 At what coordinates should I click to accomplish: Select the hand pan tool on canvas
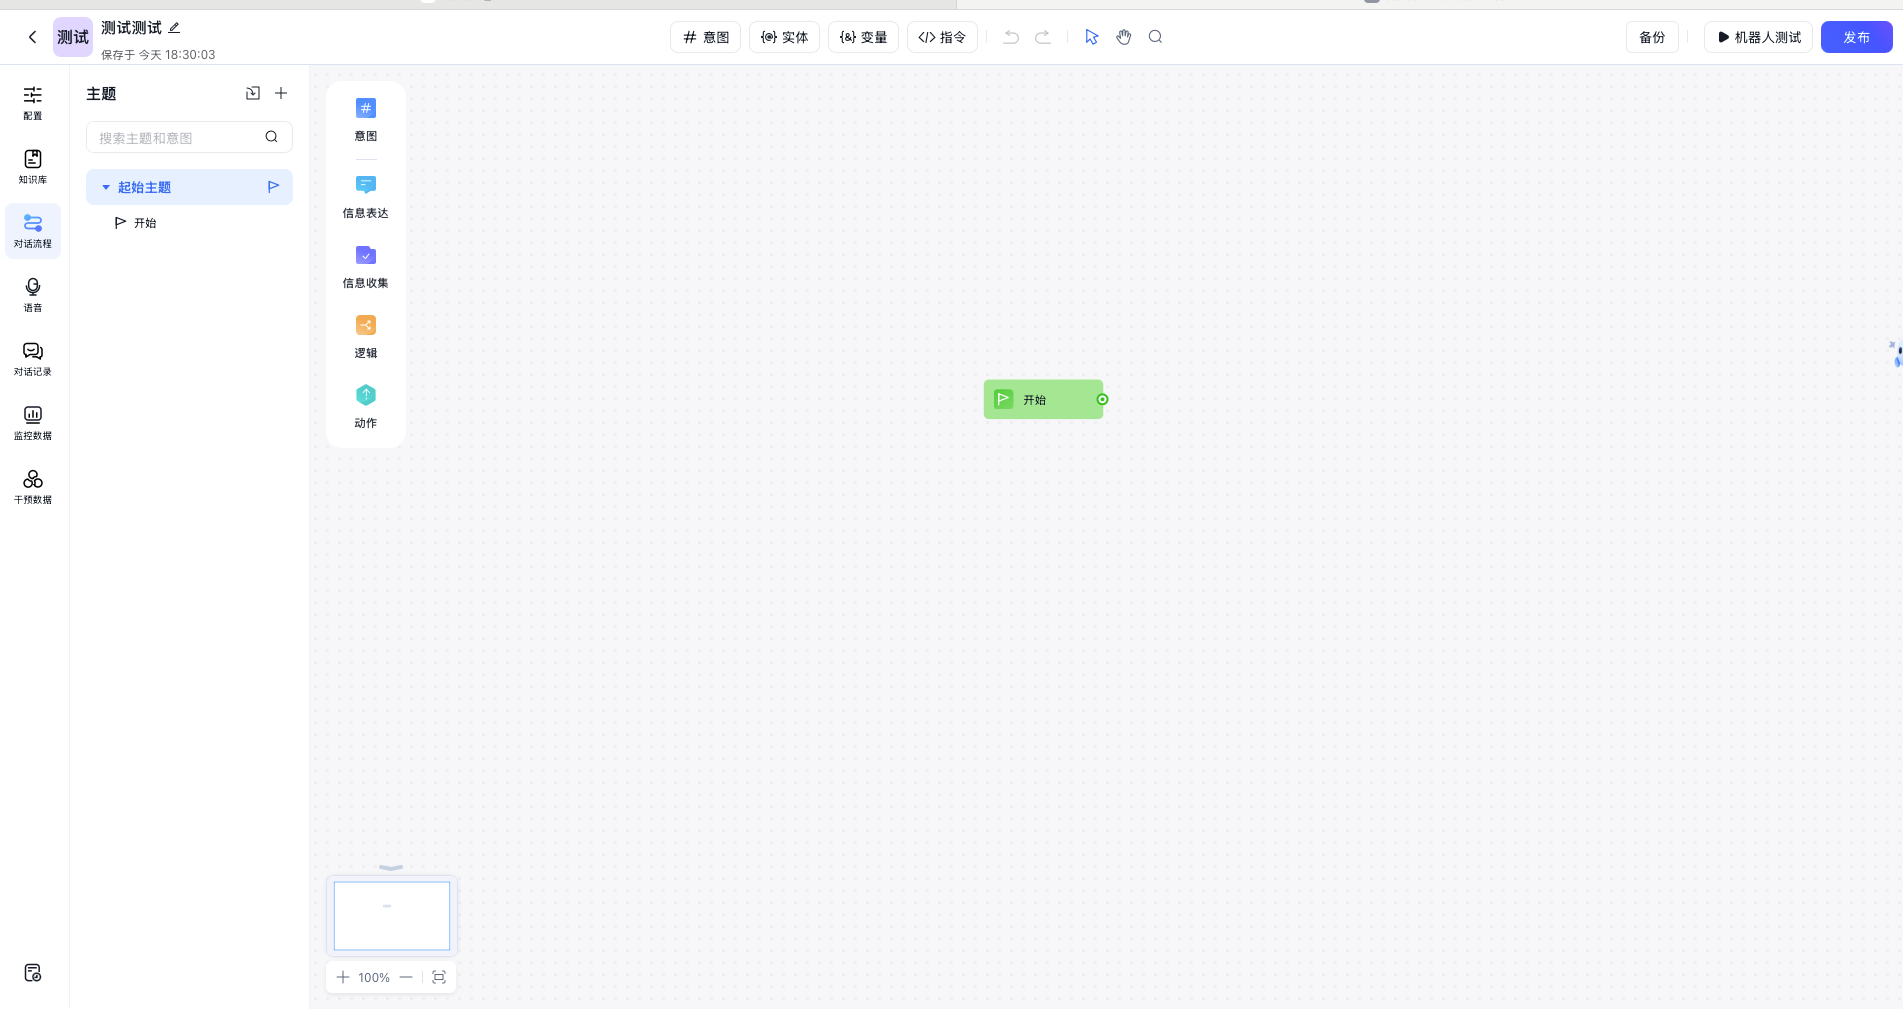(x=1123, y=37)
